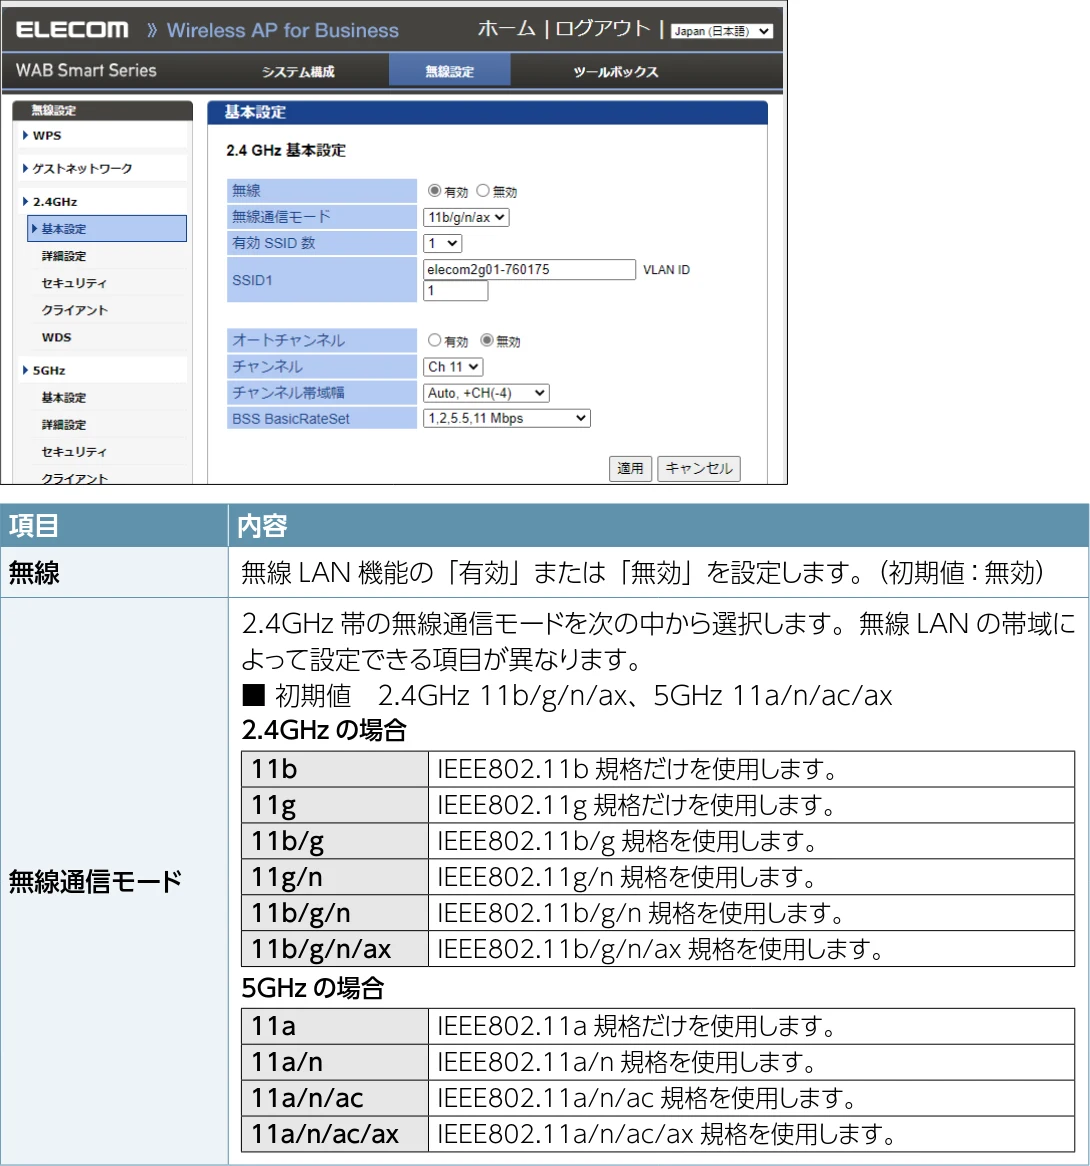Open the チャンネル帯域幅 dropdown
The width and height of the screenshot is (1090, 1166).
[486, 393]
